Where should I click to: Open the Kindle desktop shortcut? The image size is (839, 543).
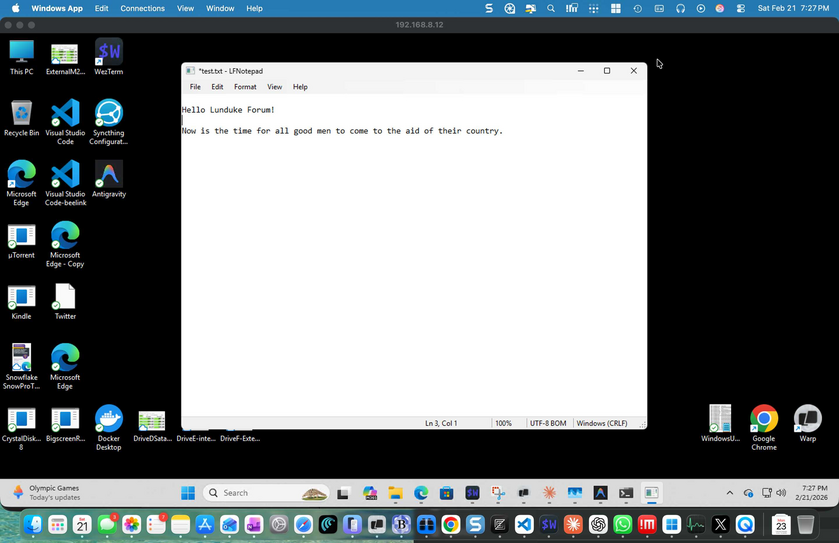point(21,297)
